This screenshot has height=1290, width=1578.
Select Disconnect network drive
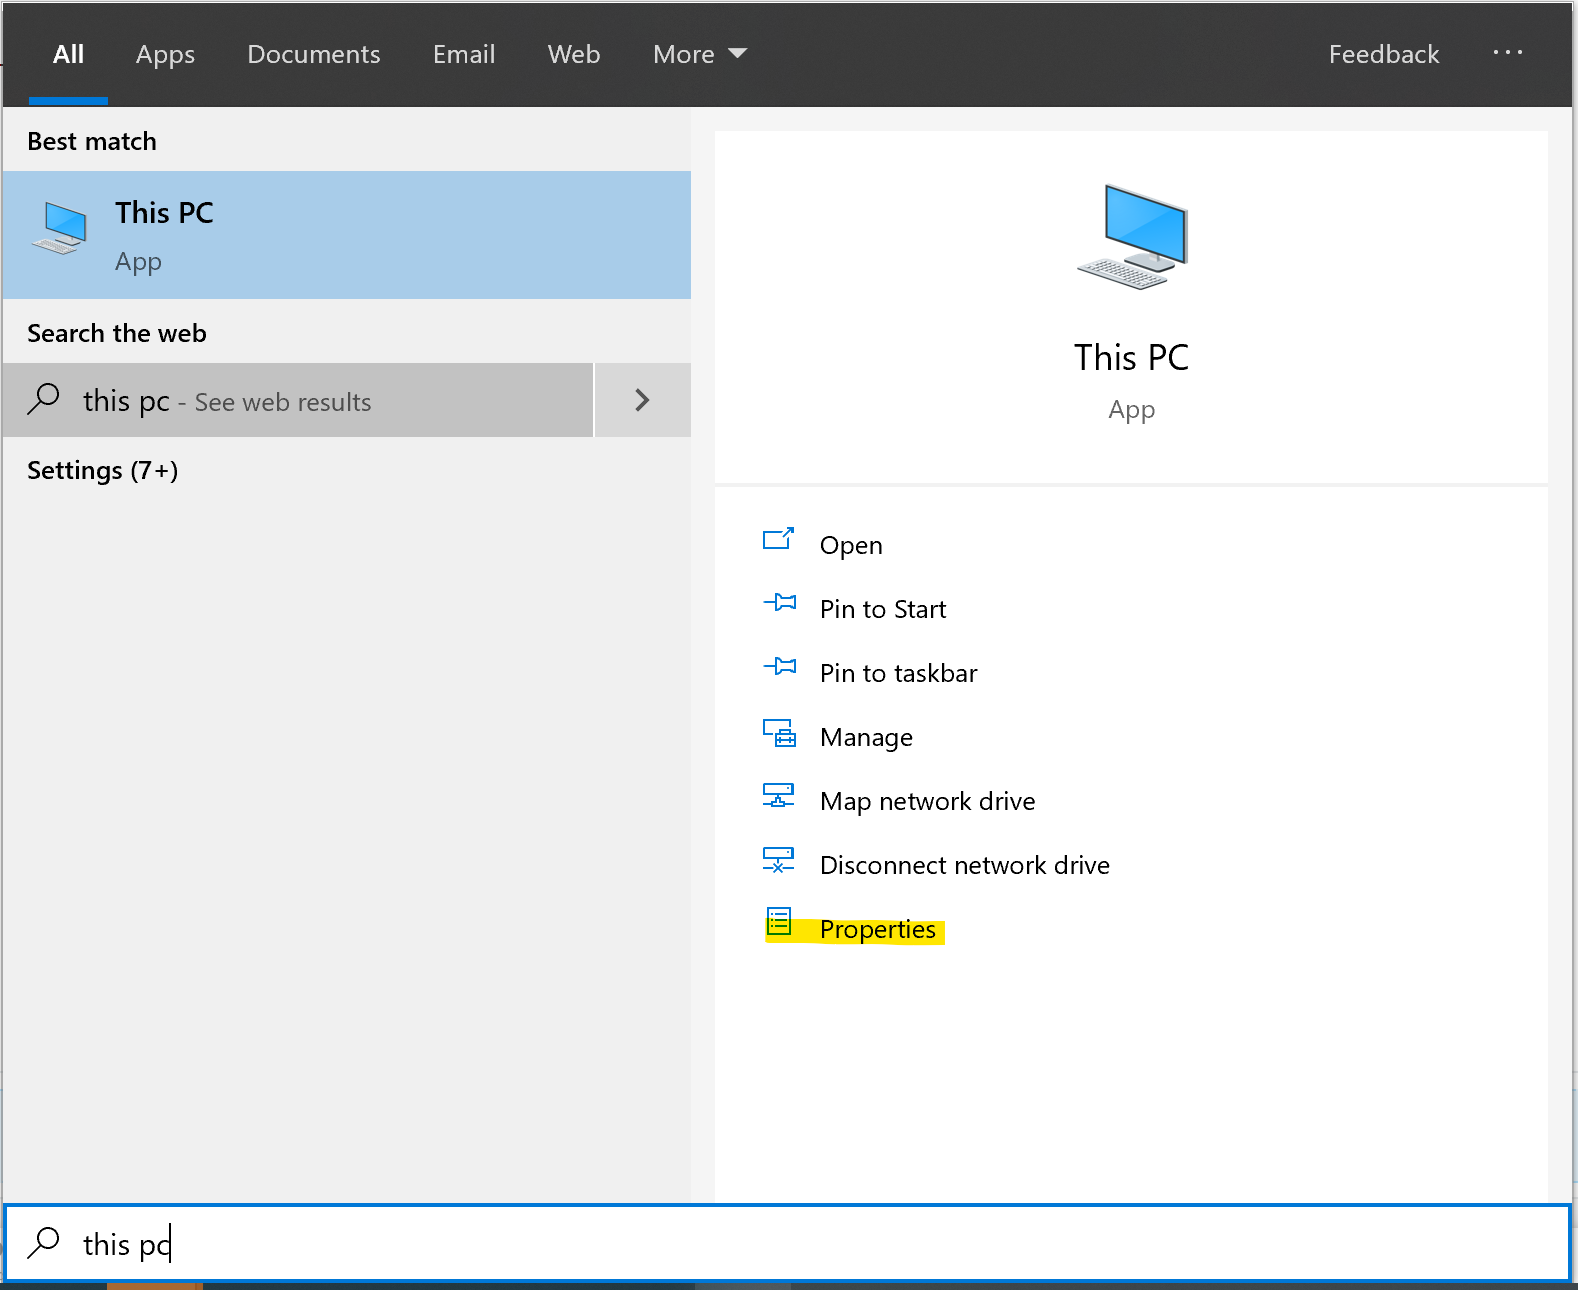pos(964,865)
